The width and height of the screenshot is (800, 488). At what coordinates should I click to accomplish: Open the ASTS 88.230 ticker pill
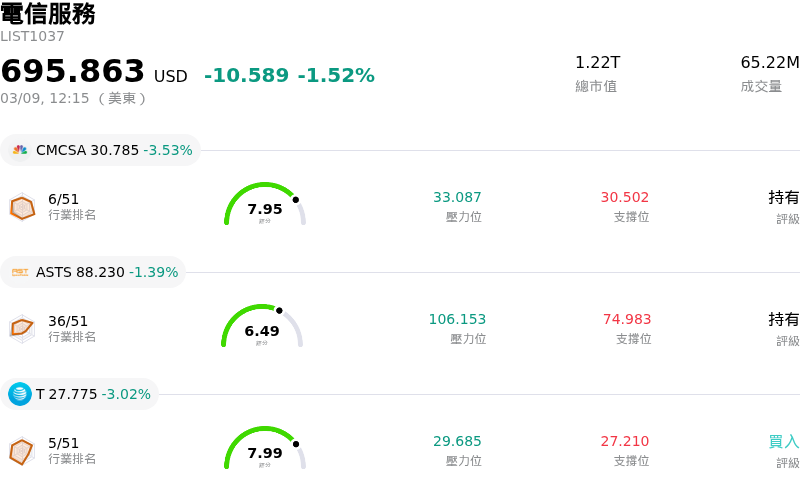[93, 272]
